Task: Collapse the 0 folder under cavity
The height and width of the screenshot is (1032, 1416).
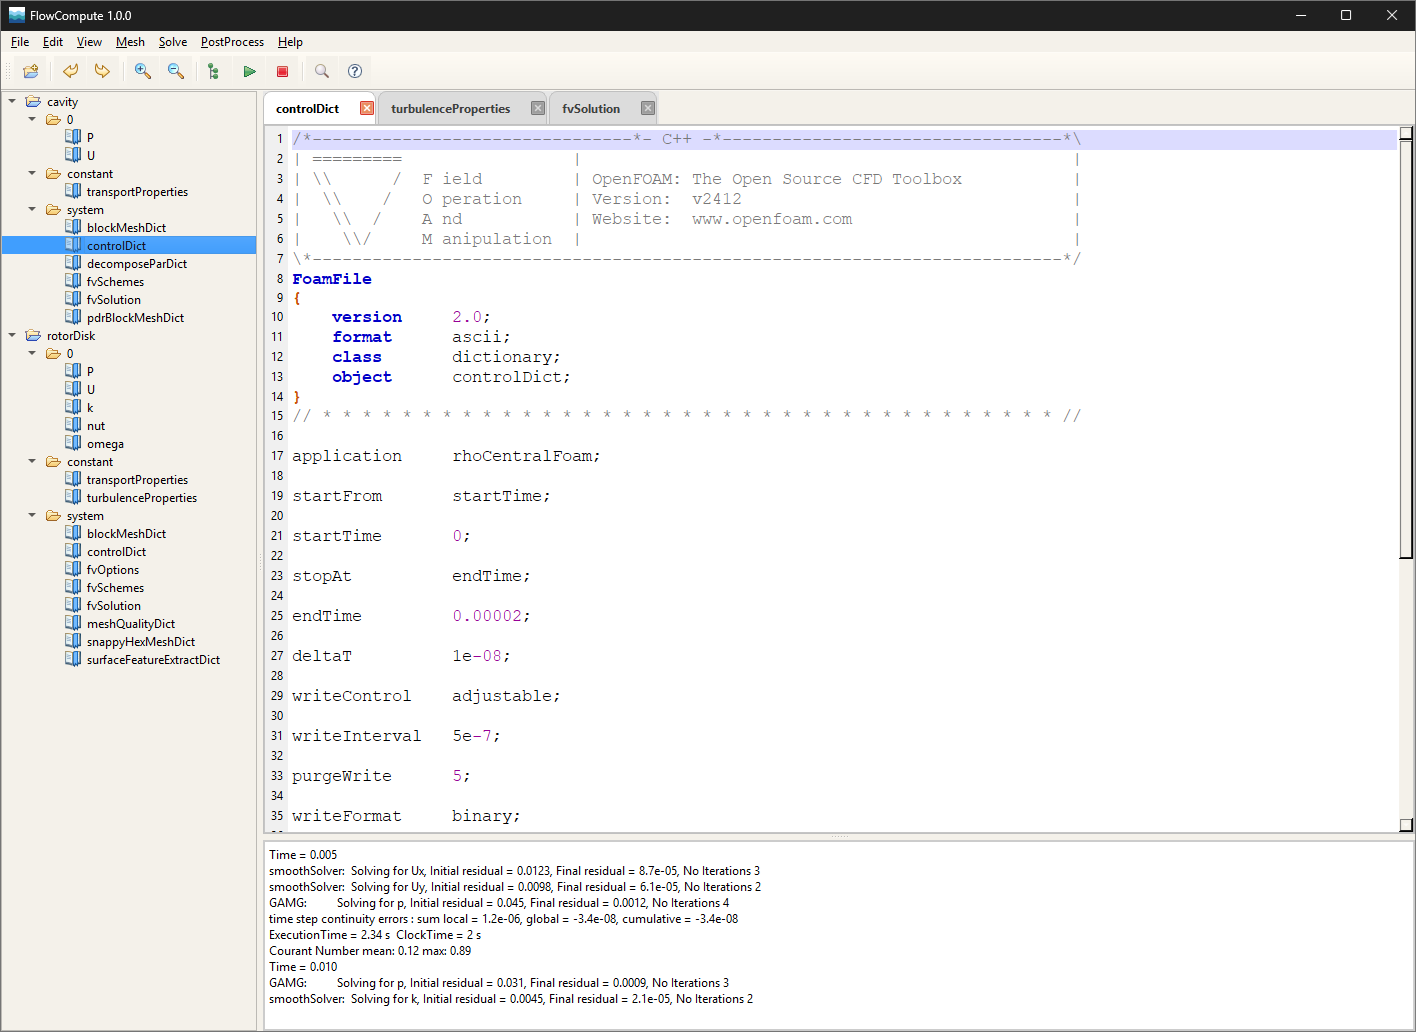Action: 32,119
